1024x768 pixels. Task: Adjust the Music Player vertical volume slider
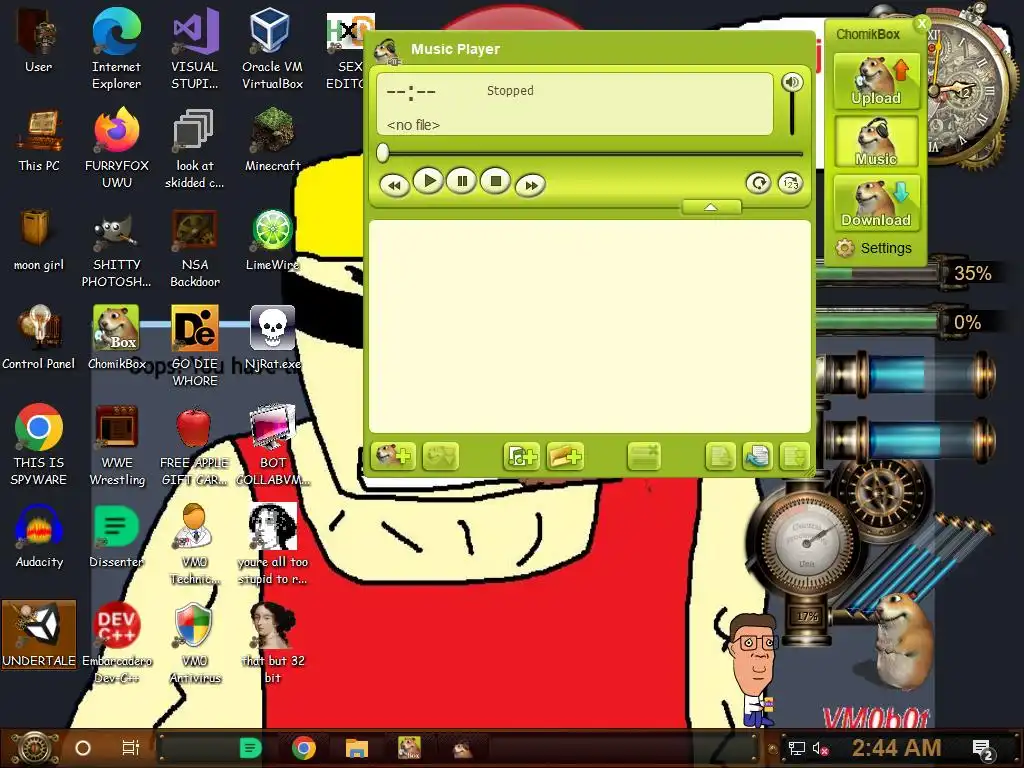(792, 114)
